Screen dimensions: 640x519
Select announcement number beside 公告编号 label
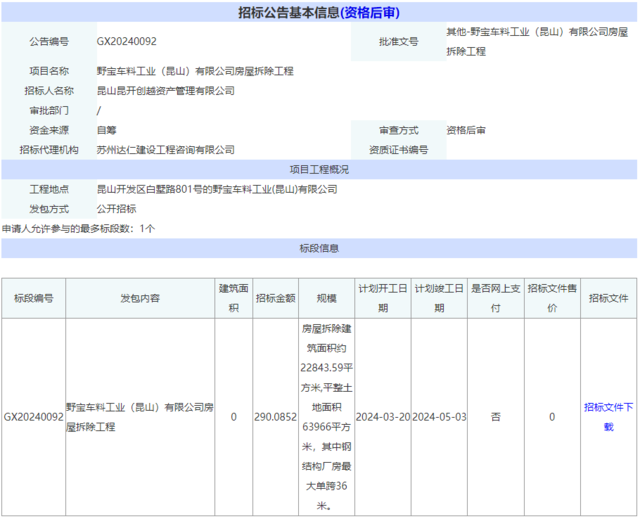click(126, 42)
